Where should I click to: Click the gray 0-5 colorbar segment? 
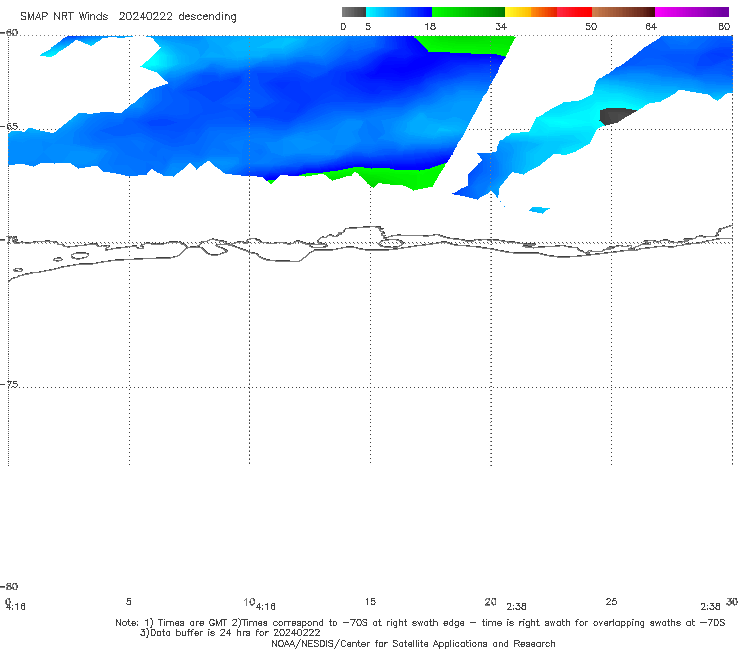point(353,12)
